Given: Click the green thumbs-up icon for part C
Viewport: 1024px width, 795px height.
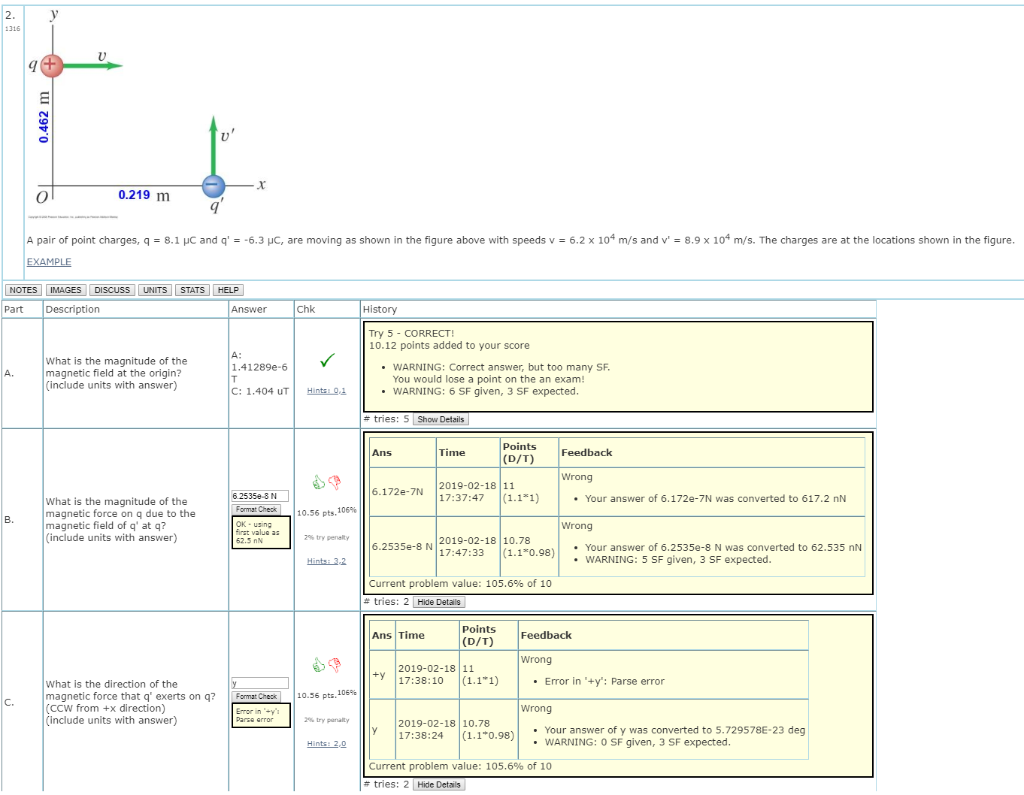Looking at the screenshot, I should point(319,665).
